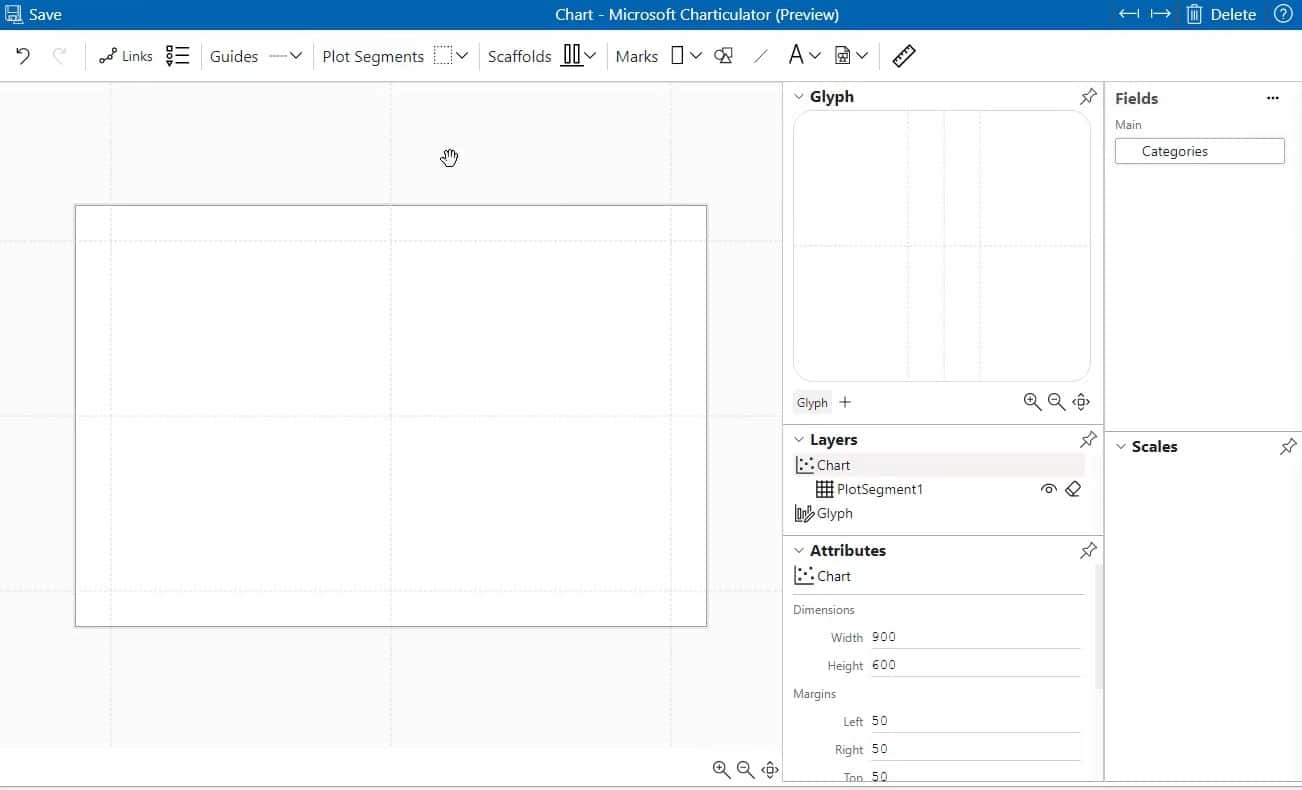Click the right-arrow icon in title bar

tap(1161, 14)
